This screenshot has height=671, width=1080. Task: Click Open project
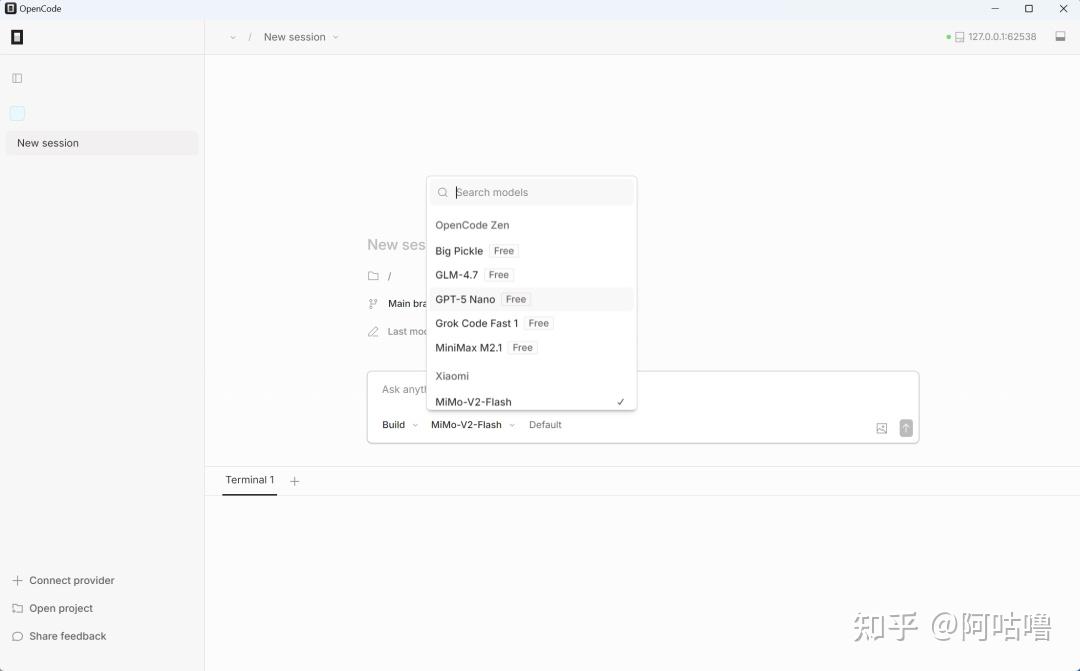(52, 609)
